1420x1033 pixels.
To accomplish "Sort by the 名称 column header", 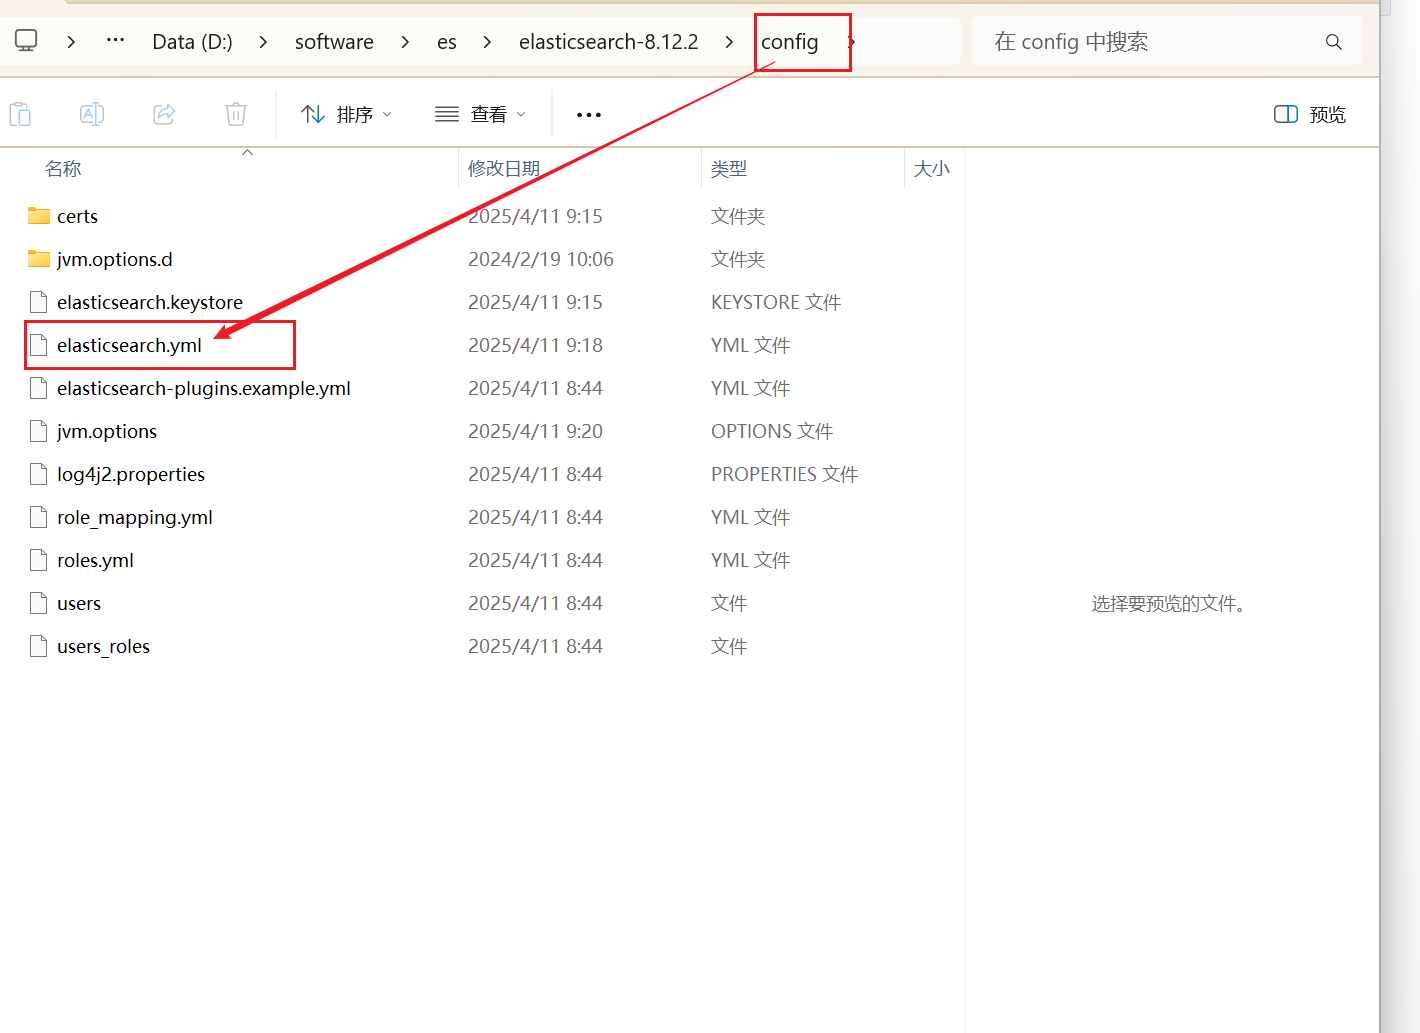I will [63, 169].
